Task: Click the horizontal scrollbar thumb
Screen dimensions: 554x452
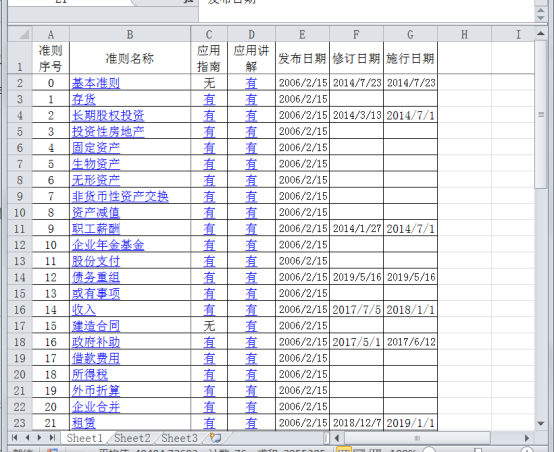Action: point(417,438)
